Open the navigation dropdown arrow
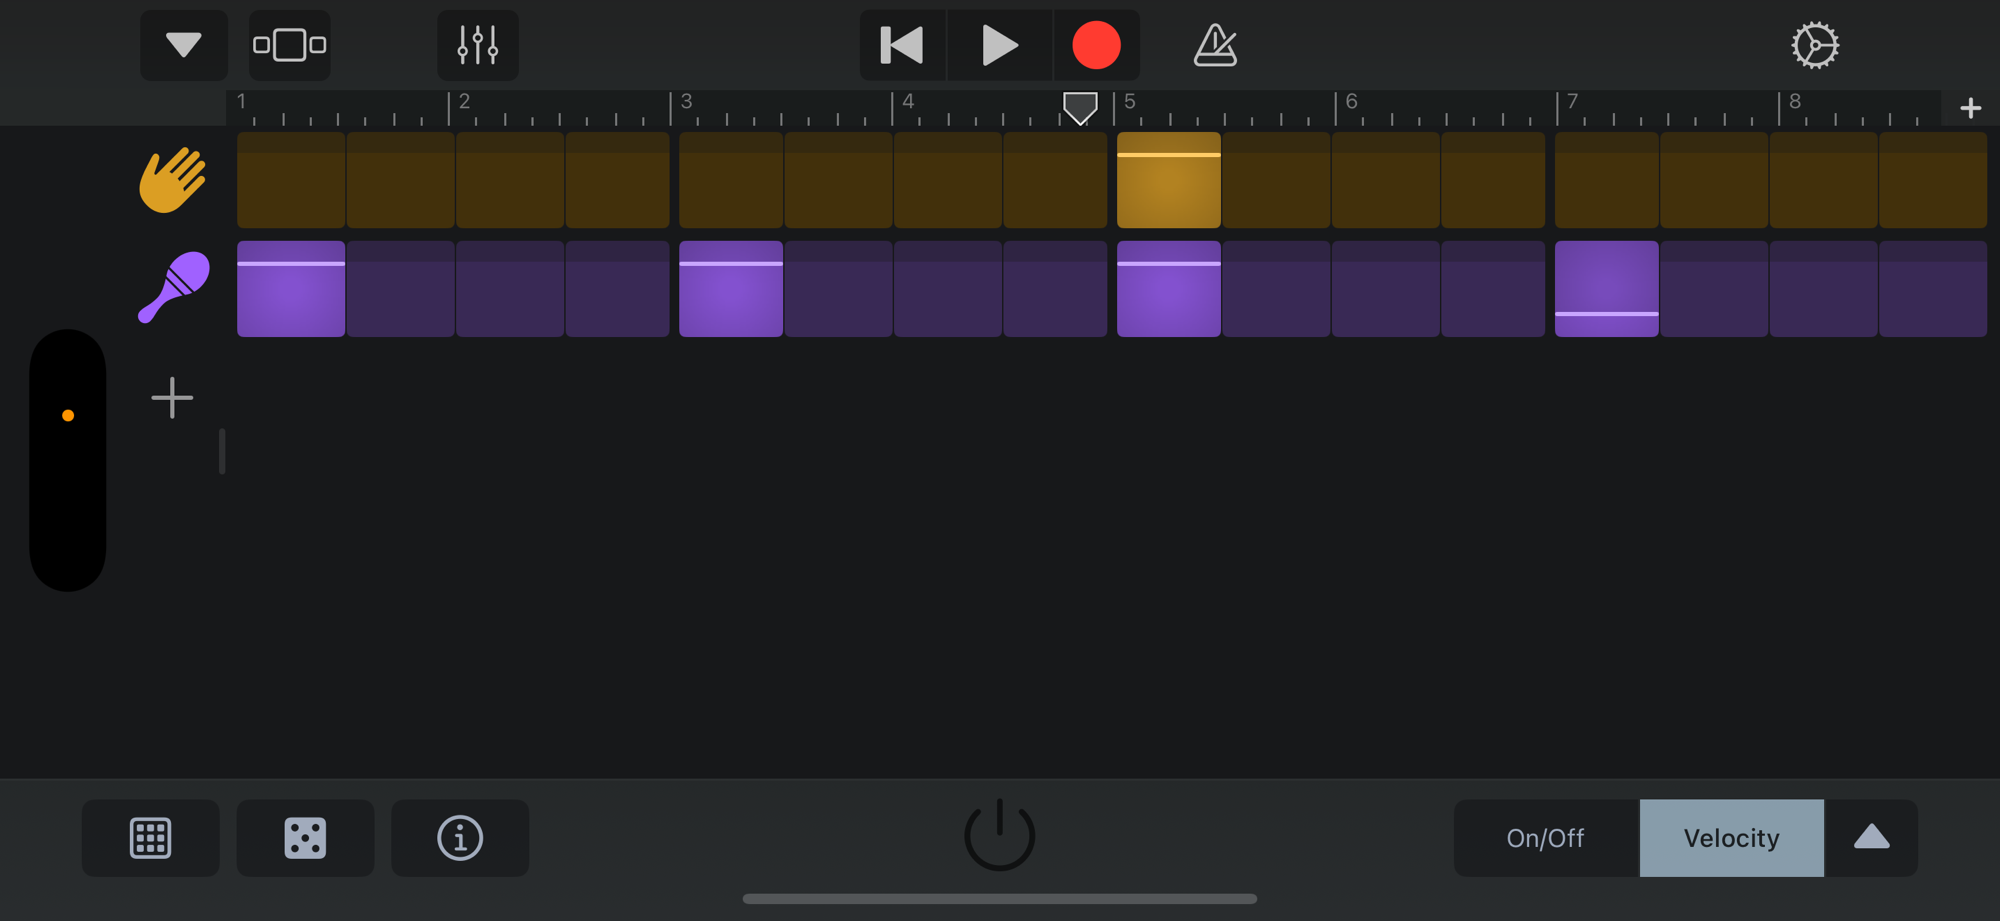This screenshot has width=2000, height=921. pyautogui.click(x=183, y=45)
